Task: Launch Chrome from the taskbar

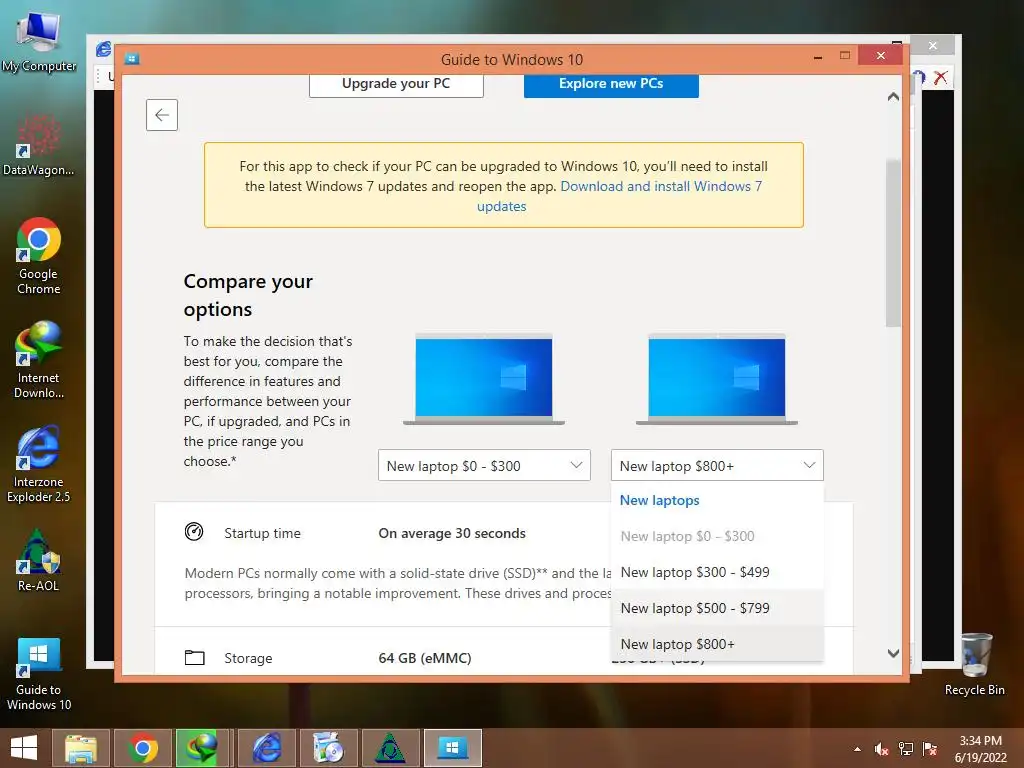Action: (142, 748)
